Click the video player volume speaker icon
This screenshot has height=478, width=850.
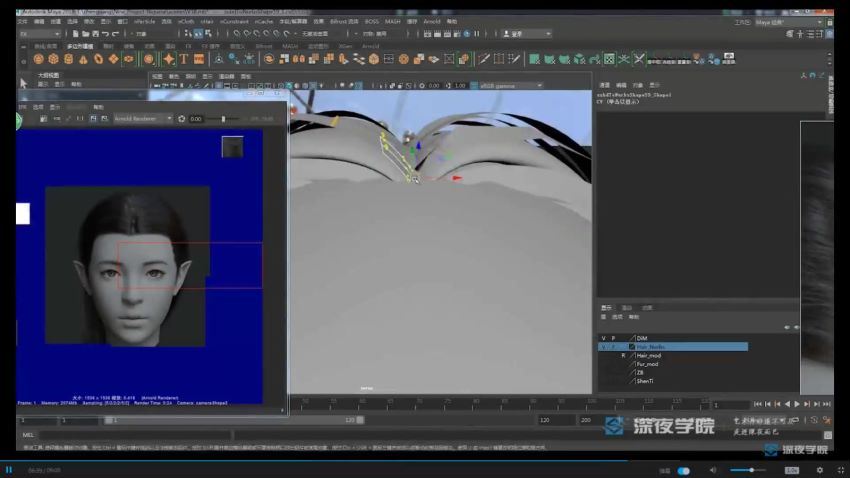pyautogui.click(x=713, y=470)
